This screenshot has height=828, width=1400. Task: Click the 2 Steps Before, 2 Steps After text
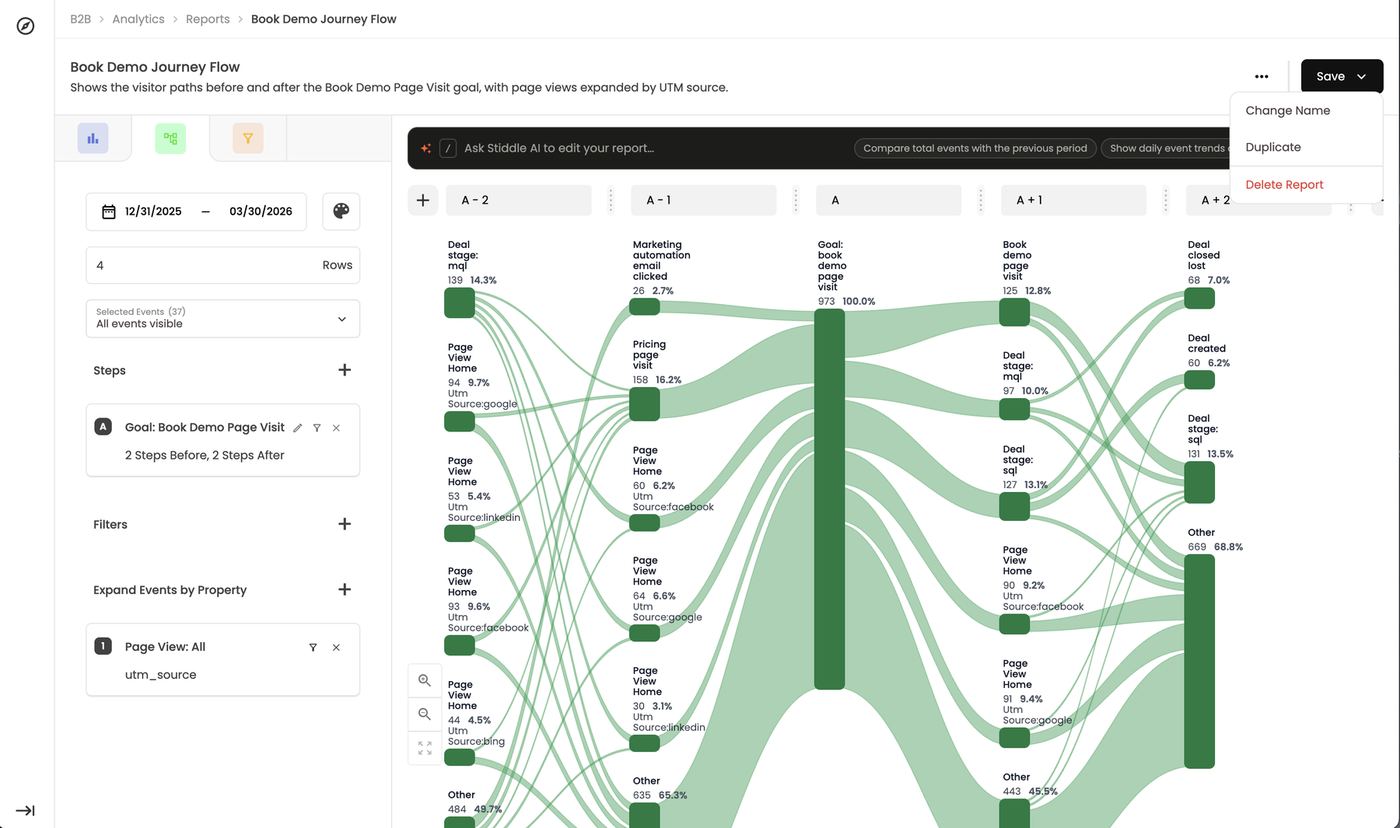[x=205, y=455]
